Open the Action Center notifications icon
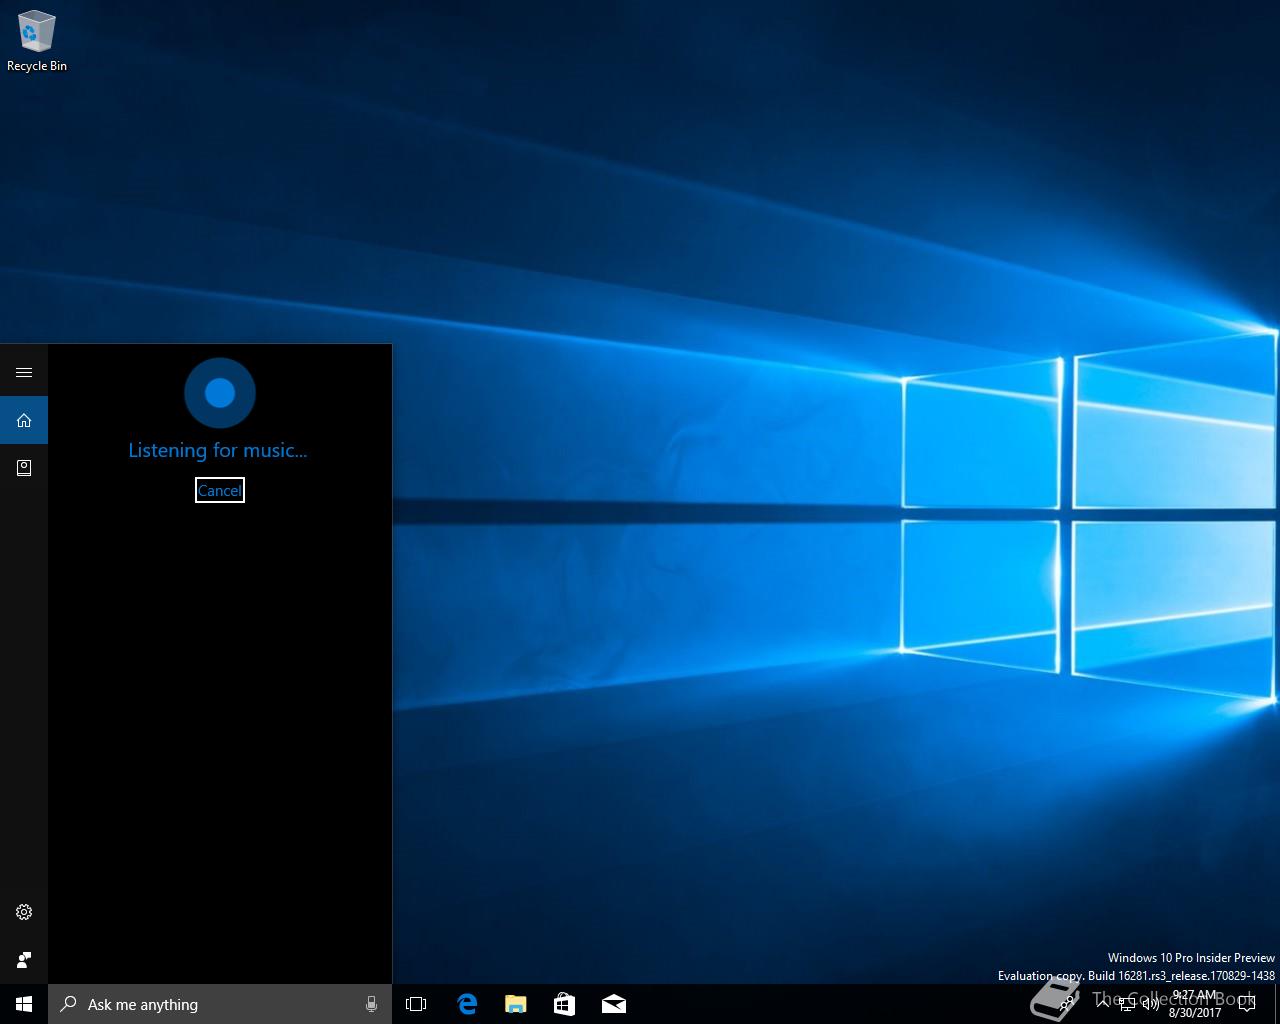This screenshot has width=1280, height=1024. coord(1247,1004)
